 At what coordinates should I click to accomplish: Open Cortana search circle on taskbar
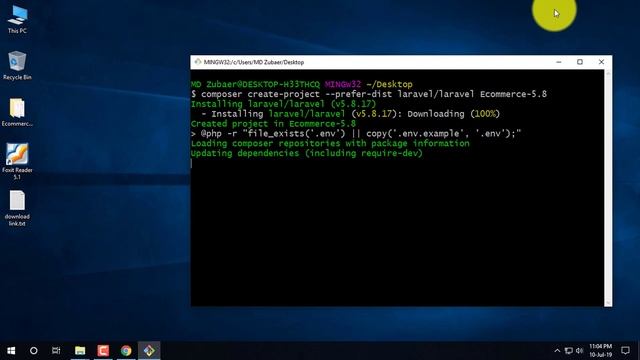pyautogui.click(x=33, y=351)
